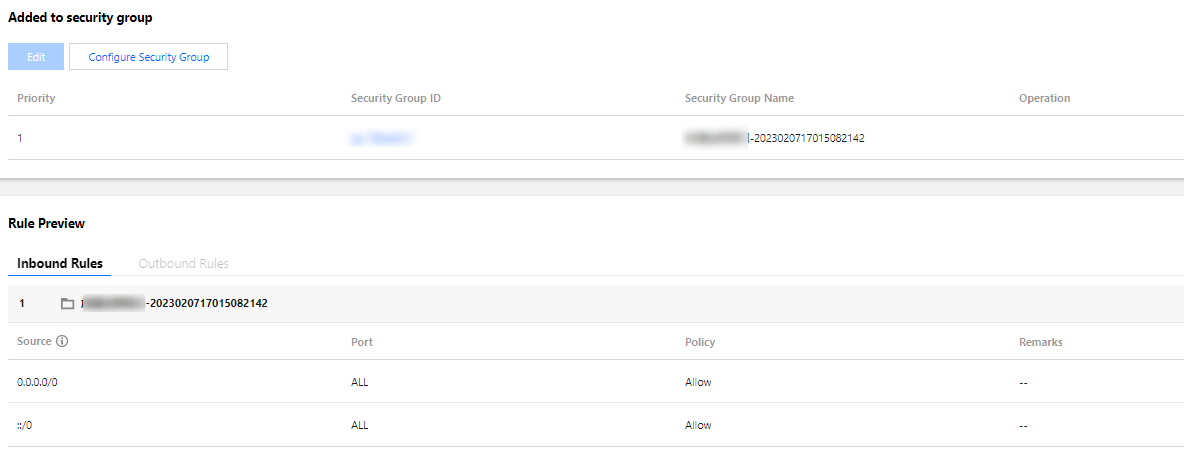The image size is (1184, 449).
Task: Click the Policy column header
Action: (x=700, y=342)
